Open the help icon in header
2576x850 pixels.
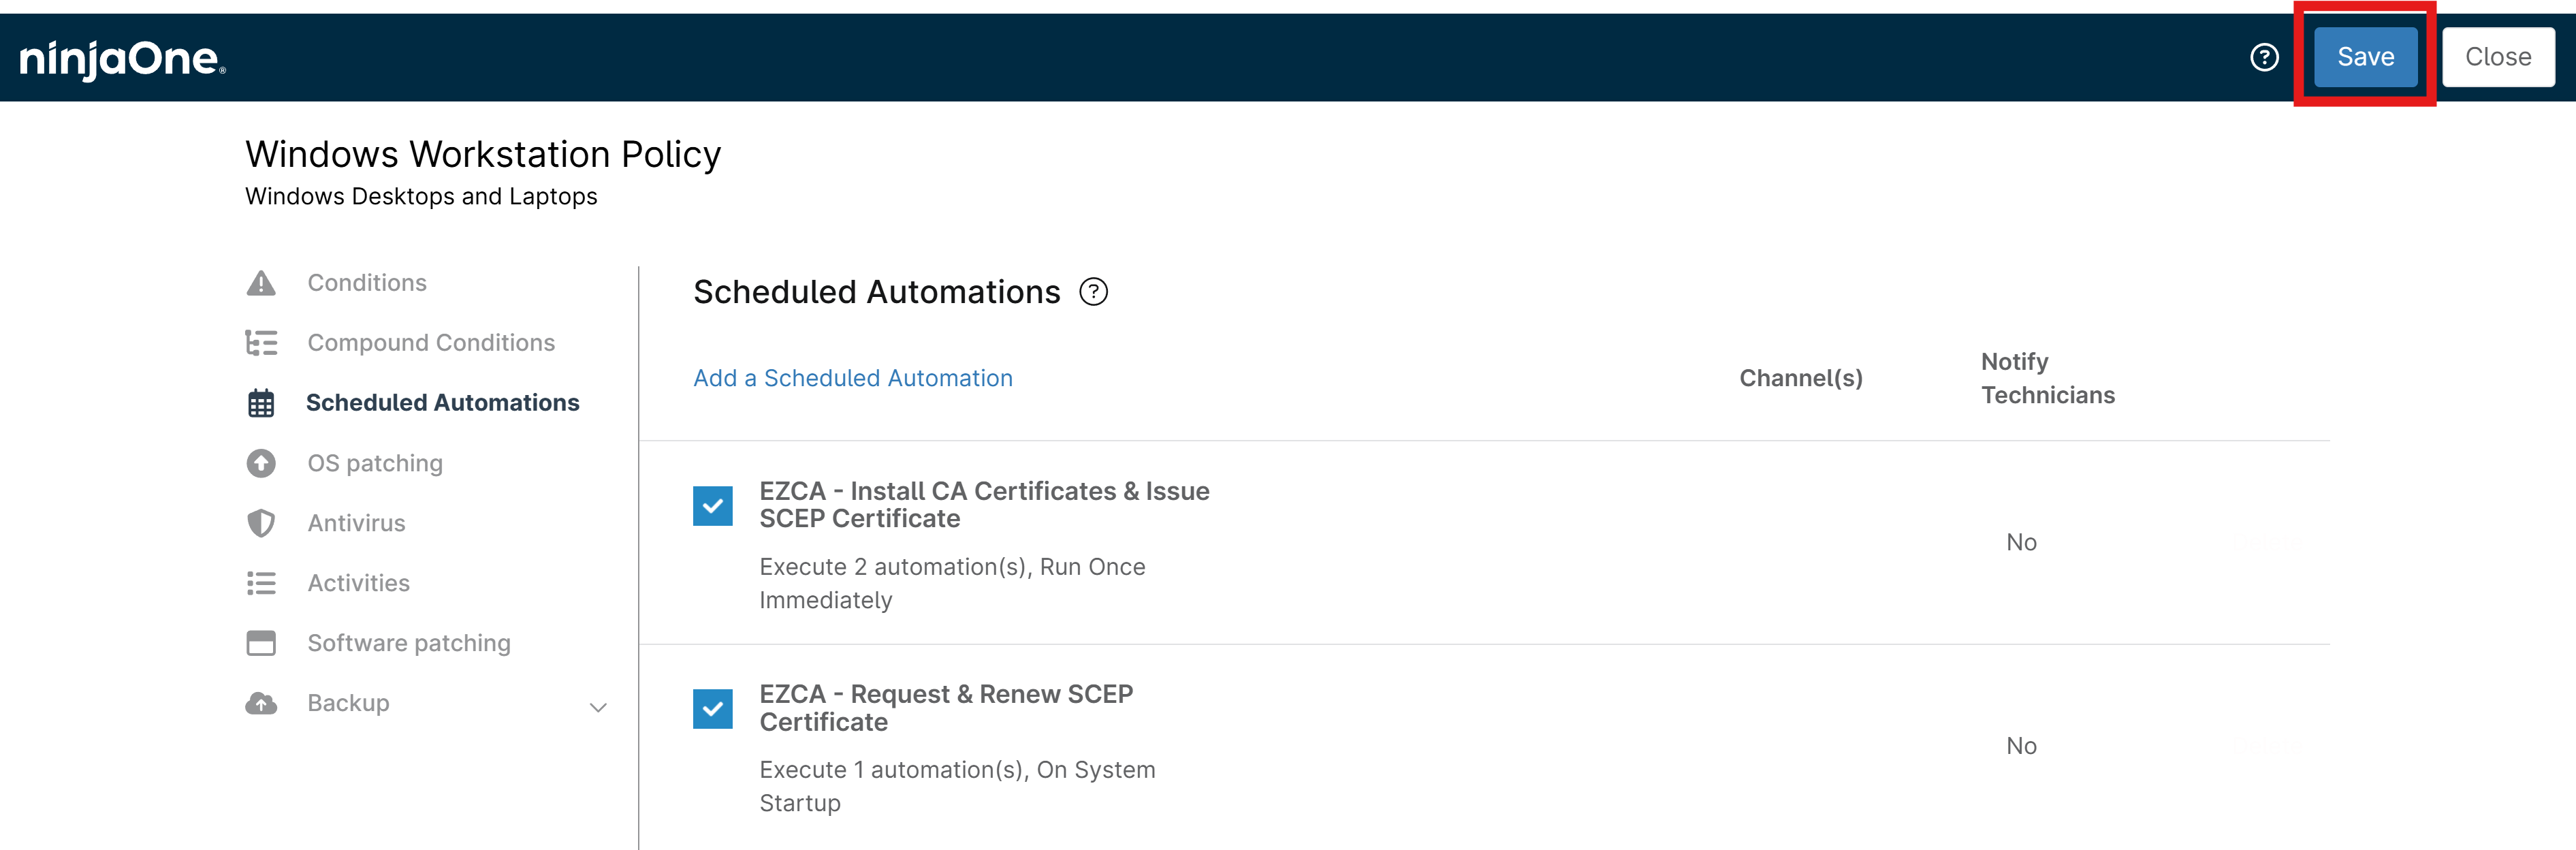coord(2264,57)
